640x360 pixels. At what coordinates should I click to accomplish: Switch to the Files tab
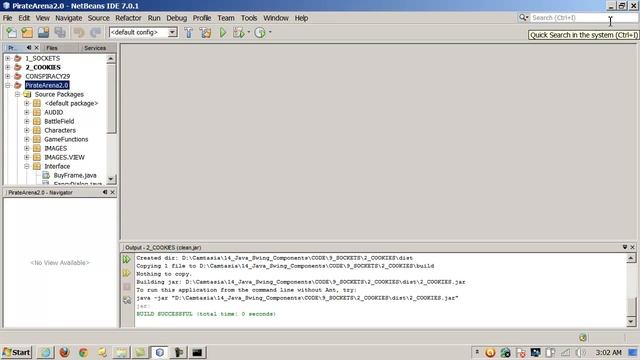click(x=52, y=48)
